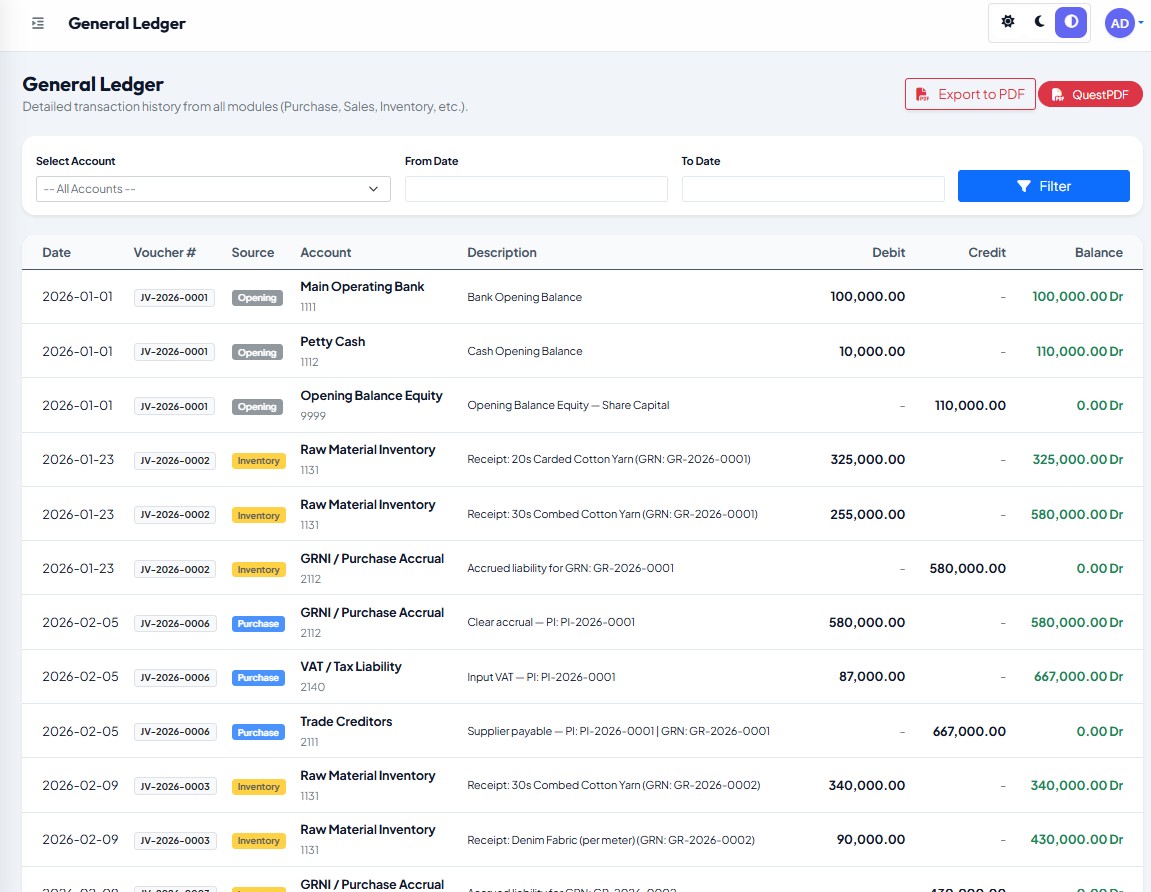
Task: Switch to dark theme moon icon
Action: tap(1039, 22)
